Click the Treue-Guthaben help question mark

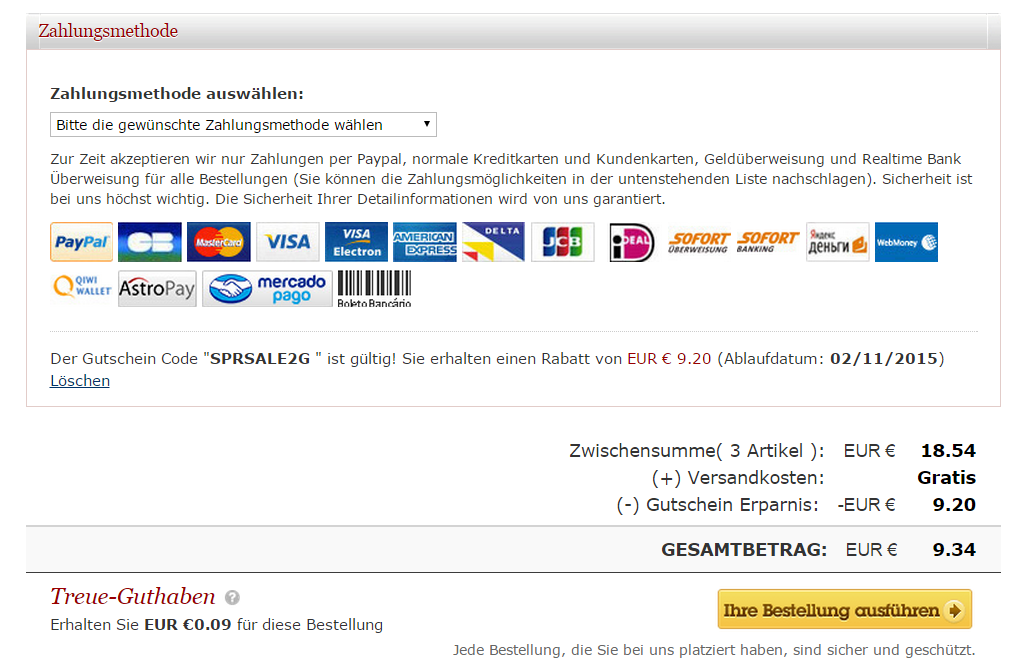click(232, 597)
